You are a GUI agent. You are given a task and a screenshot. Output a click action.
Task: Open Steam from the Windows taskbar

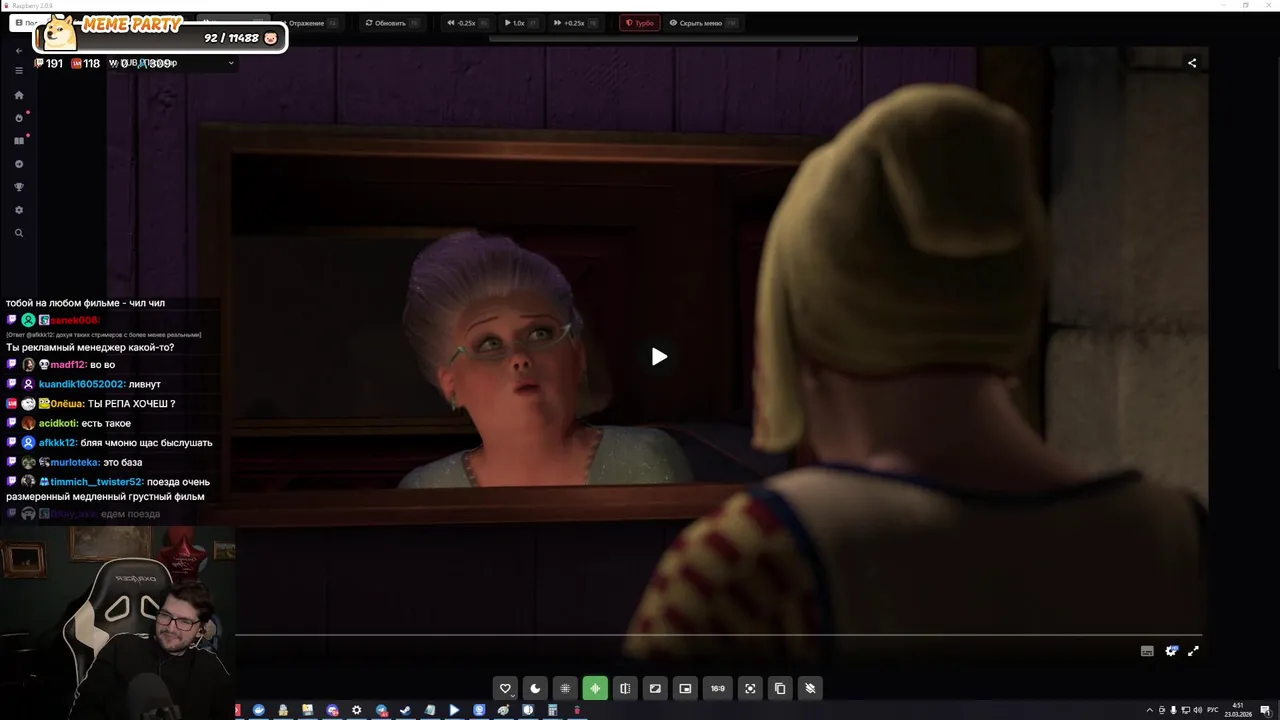coord(405,710)
